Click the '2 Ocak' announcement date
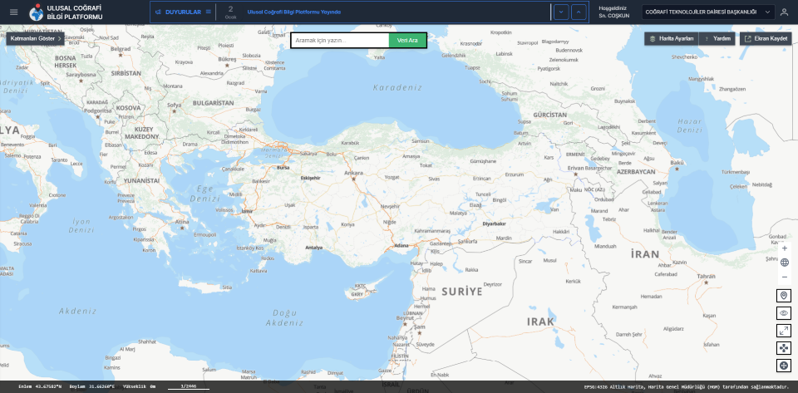 [x=231, y=12]
